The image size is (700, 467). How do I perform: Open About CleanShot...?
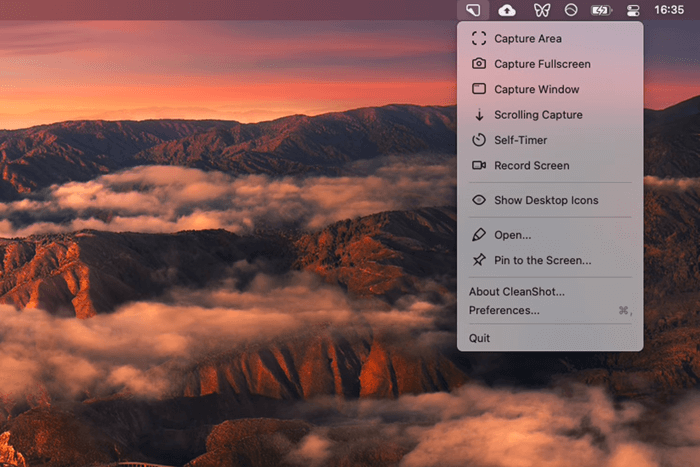(x=550, y=292)
